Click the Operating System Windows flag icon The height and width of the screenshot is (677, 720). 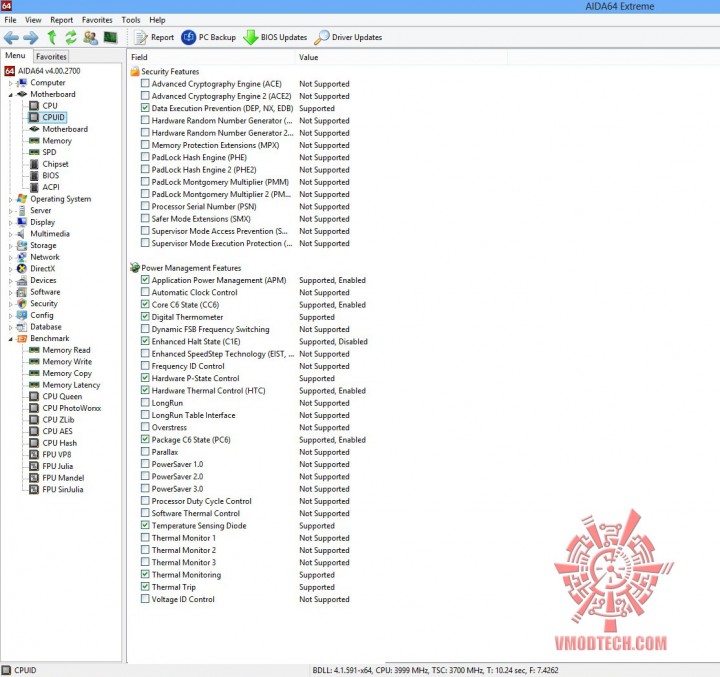tap(22, 198)
